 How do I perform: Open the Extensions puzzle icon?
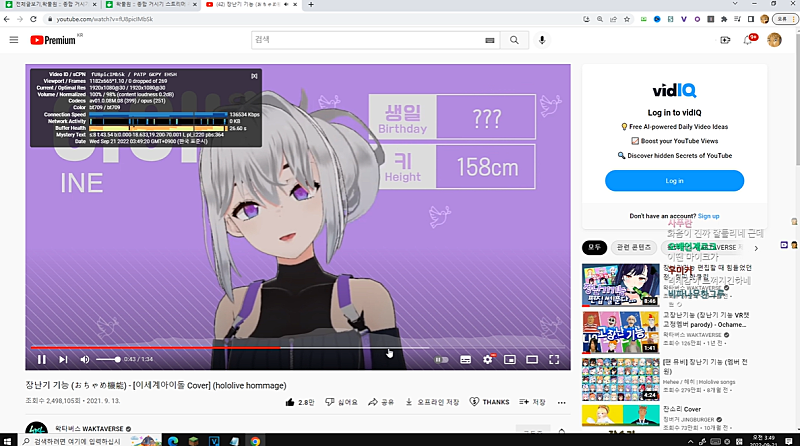click(x=724, y=19)
